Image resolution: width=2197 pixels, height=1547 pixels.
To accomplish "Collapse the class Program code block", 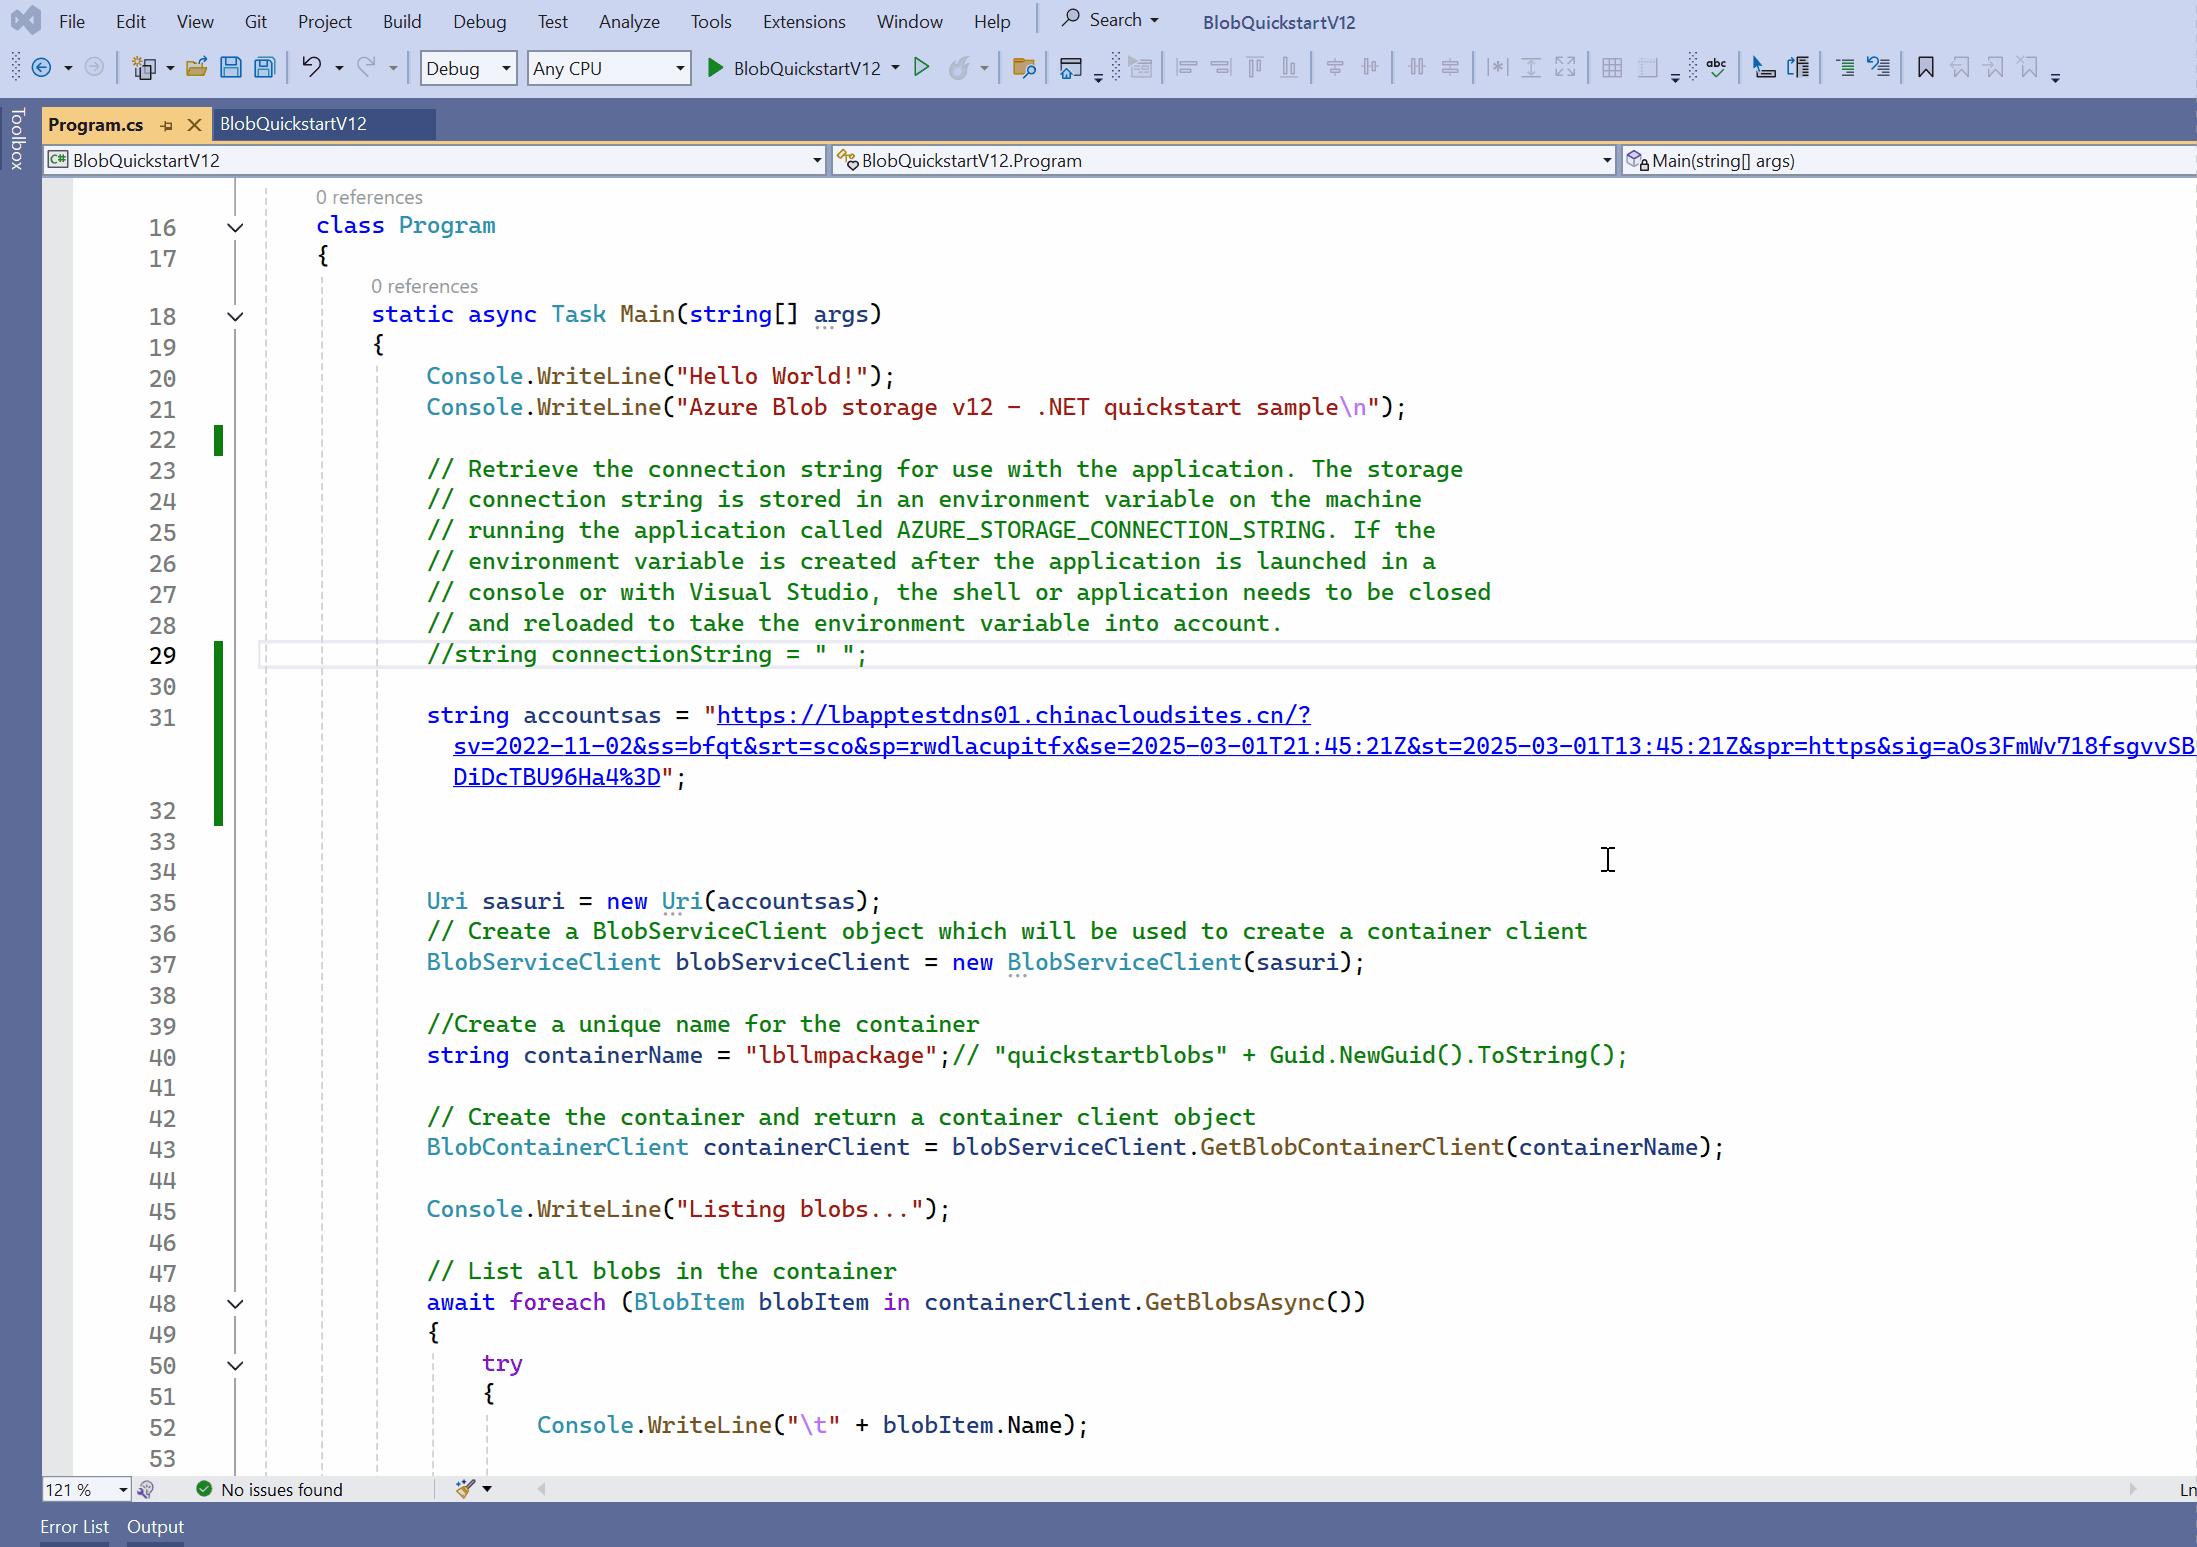I will coord(235,227).
